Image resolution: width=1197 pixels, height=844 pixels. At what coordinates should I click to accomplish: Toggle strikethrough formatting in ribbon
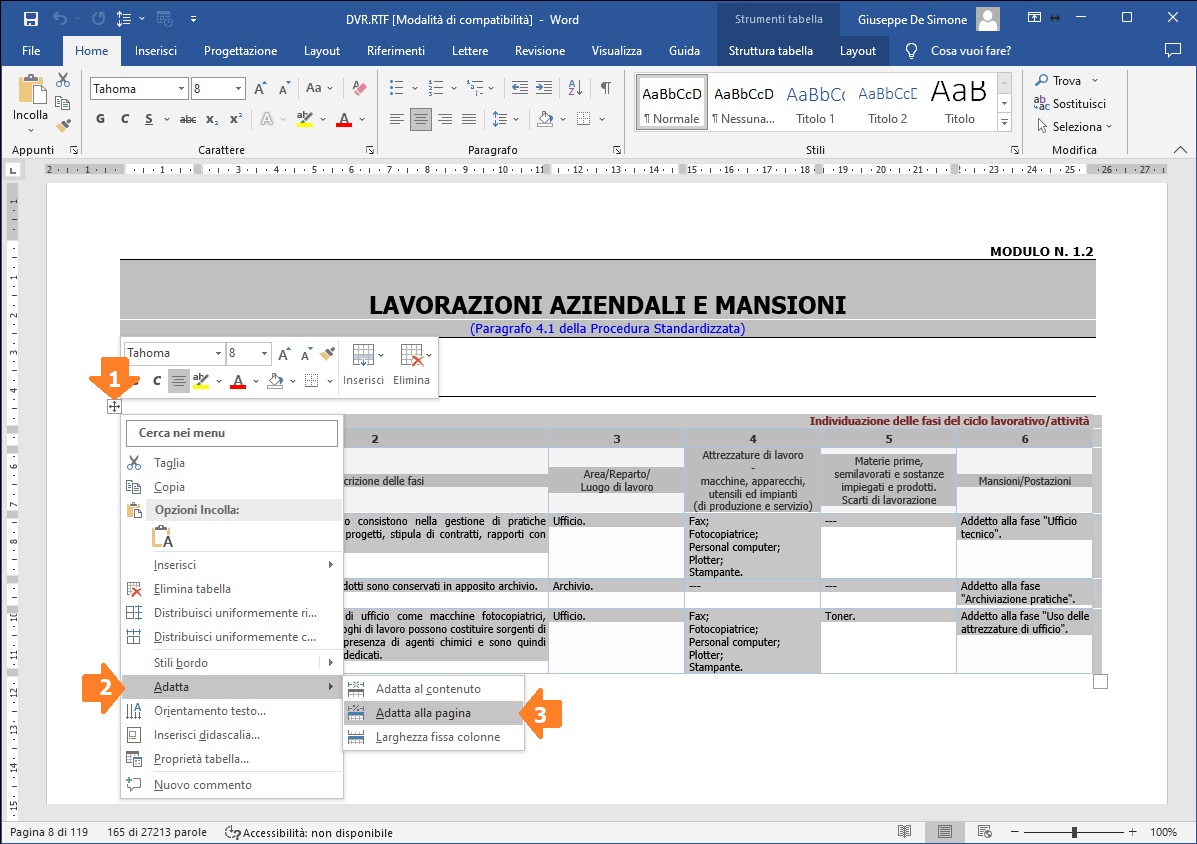click(x=187, y=119)
